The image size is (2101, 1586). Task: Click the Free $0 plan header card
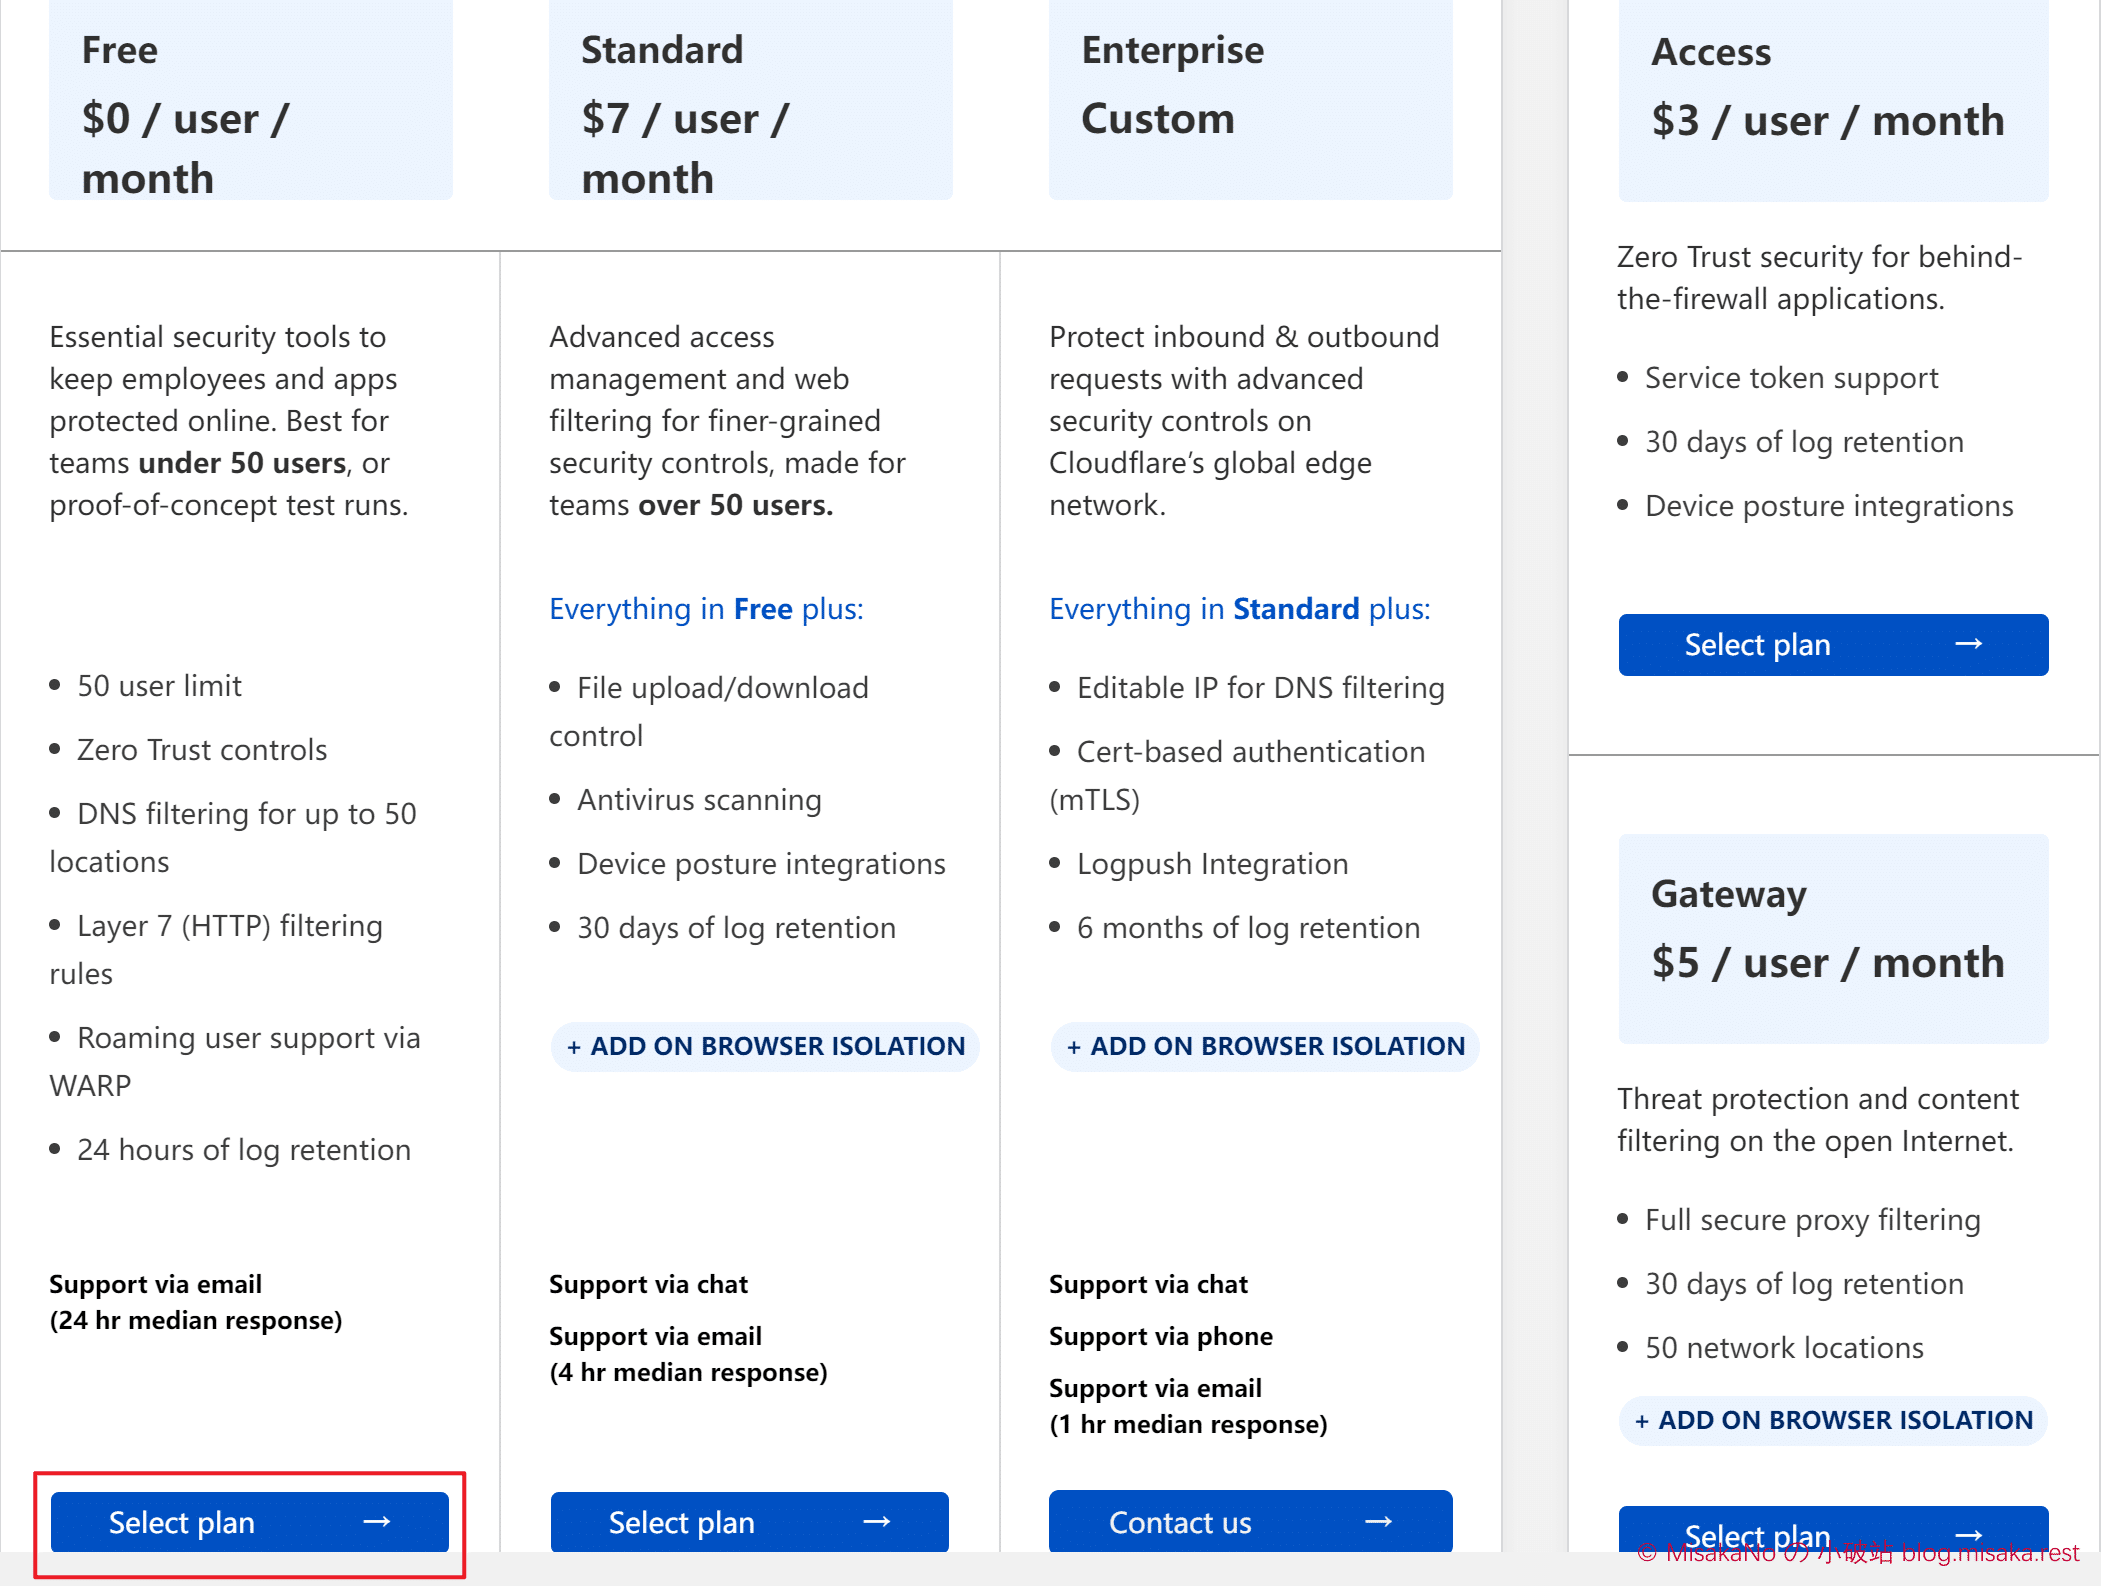[x=251, y=100]
